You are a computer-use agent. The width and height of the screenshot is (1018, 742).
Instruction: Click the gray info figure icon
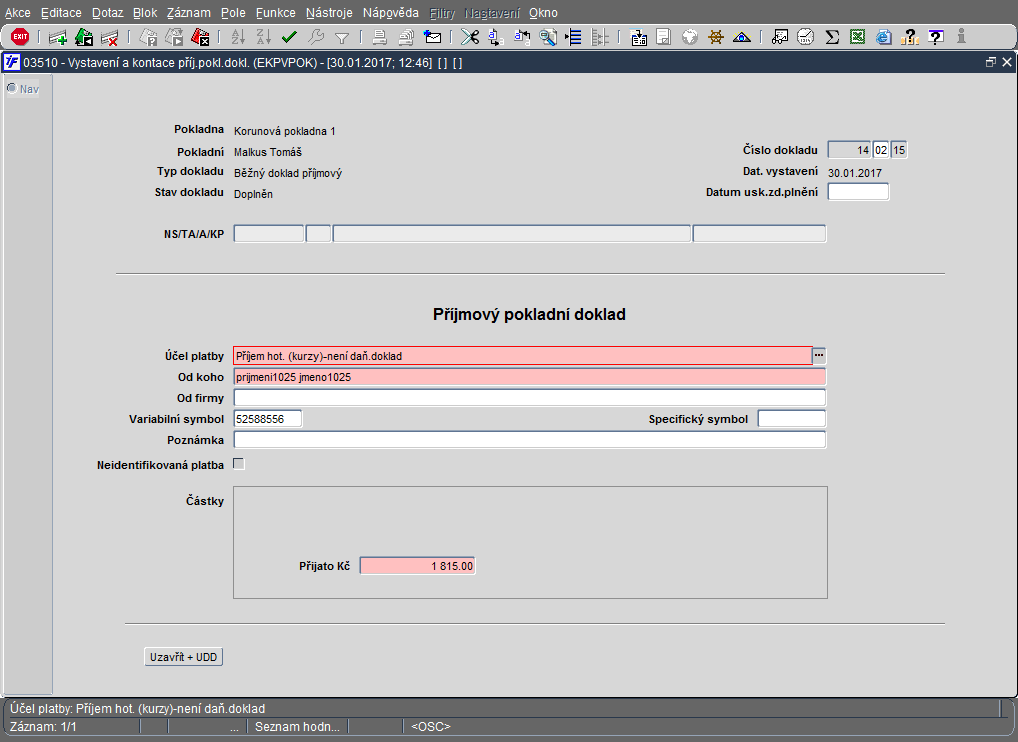[x=962, y=38]
